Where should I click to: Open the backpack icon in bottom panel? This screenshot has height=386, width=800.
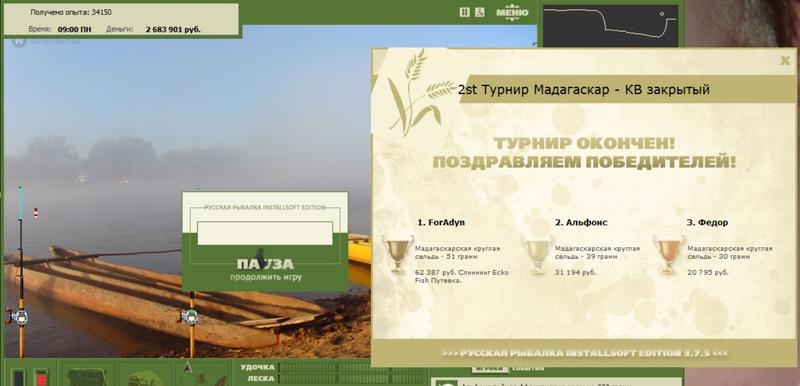click(x=86, y=377)
